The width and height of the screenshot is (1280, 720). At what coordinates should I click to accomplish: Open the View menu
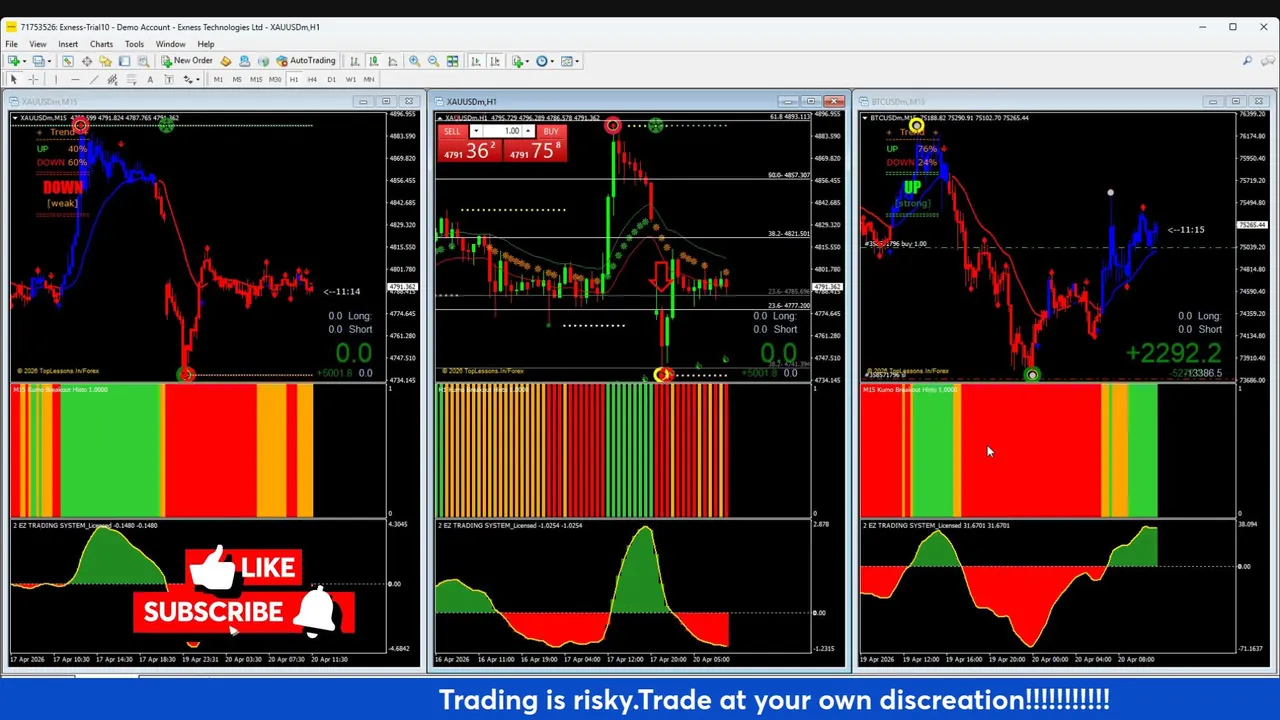pos(38,44)
